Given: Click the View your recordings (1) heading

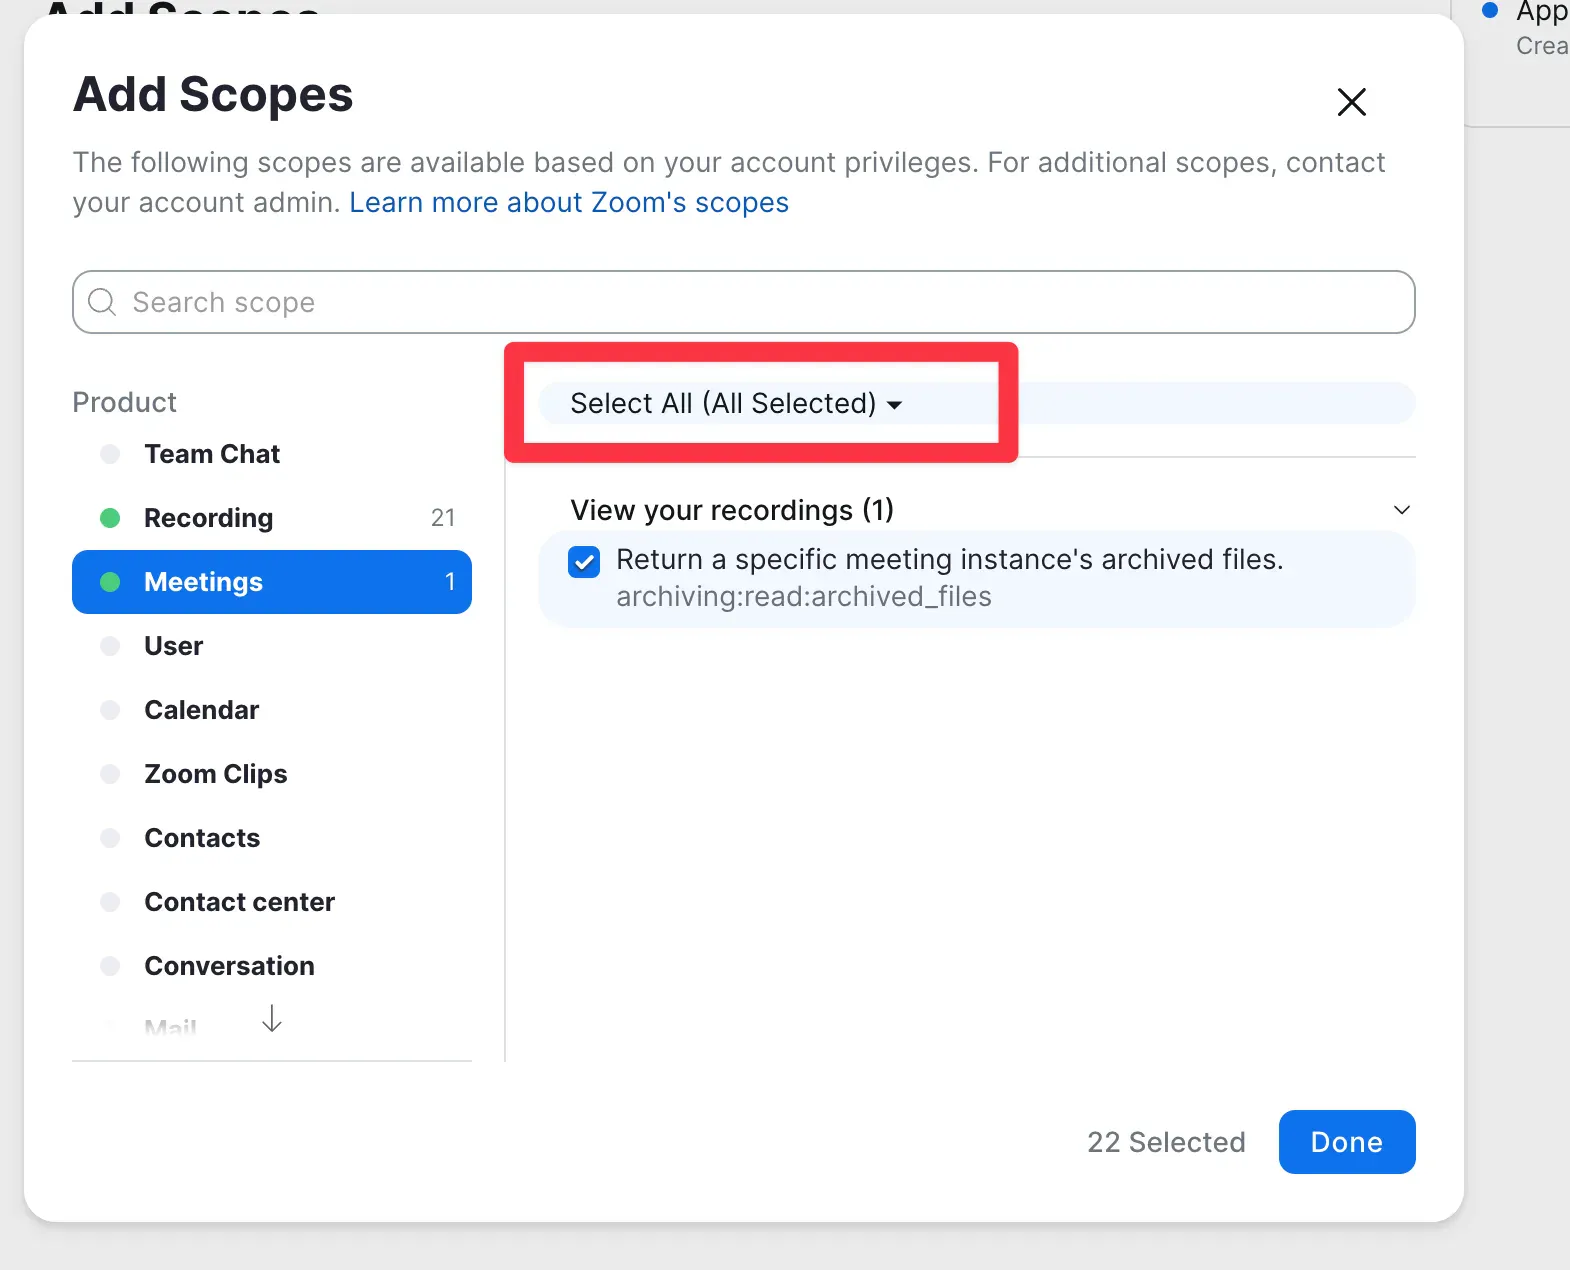Looking at the screenshot, I should pyautogui.click(x=732, y=510).
